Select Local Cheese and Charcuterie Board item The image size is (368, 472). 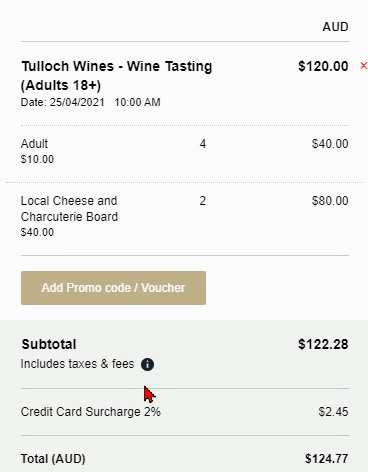pyautogui.click(x=69, y=209)
